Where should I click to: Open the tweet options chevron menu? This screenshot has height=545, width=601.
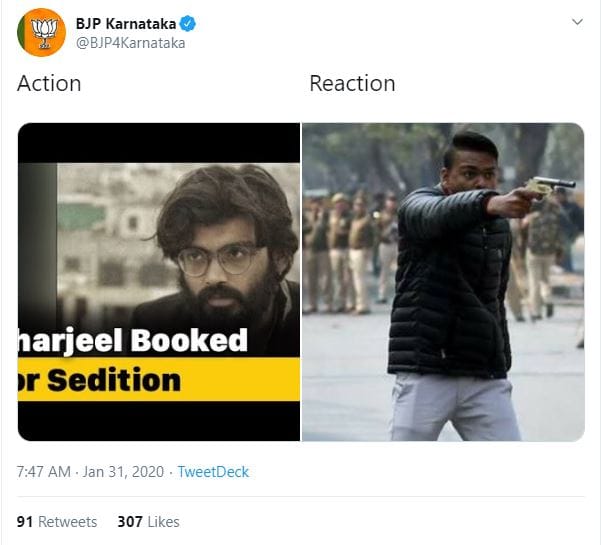[x=577, y=22]
